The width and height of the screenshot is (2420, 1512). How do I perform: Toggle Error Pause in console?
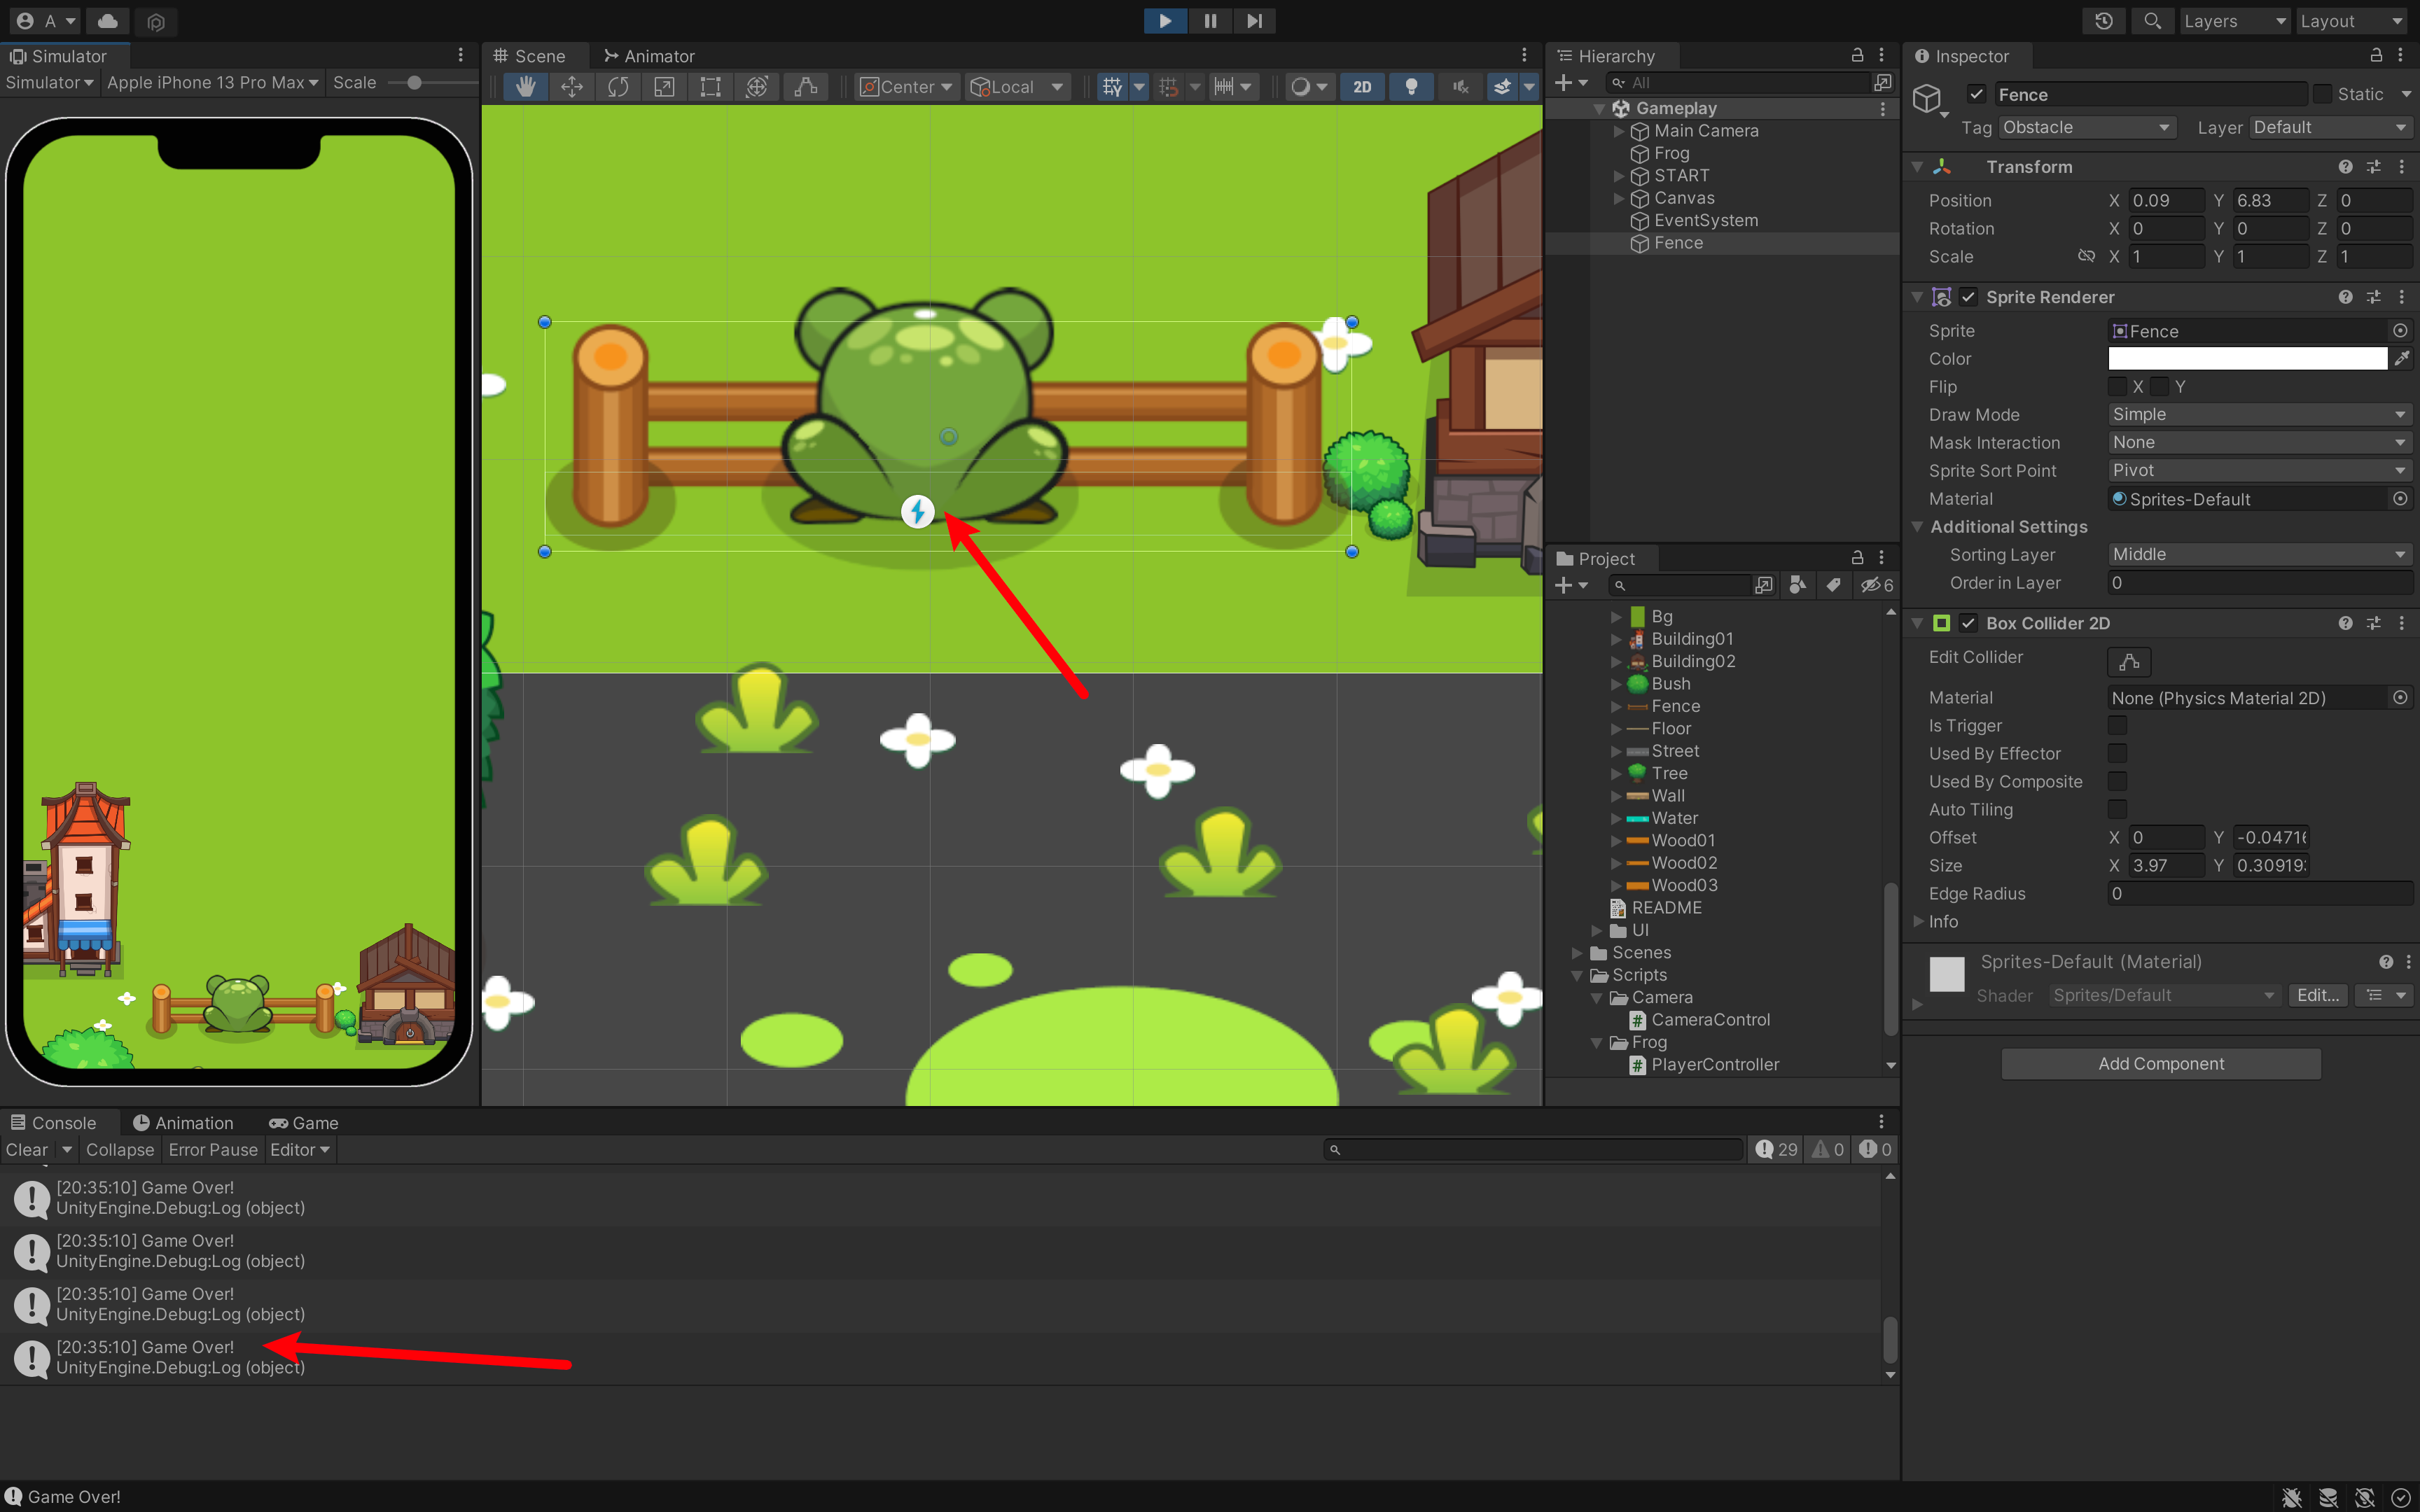(213, 1150)
